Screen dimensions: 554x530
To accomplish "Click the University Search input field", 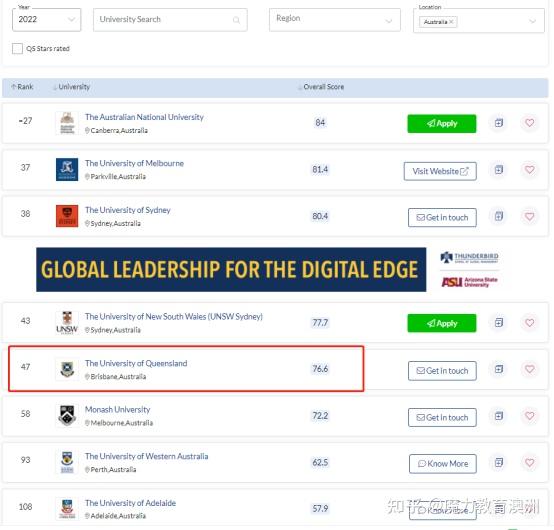I will [170, 20].
